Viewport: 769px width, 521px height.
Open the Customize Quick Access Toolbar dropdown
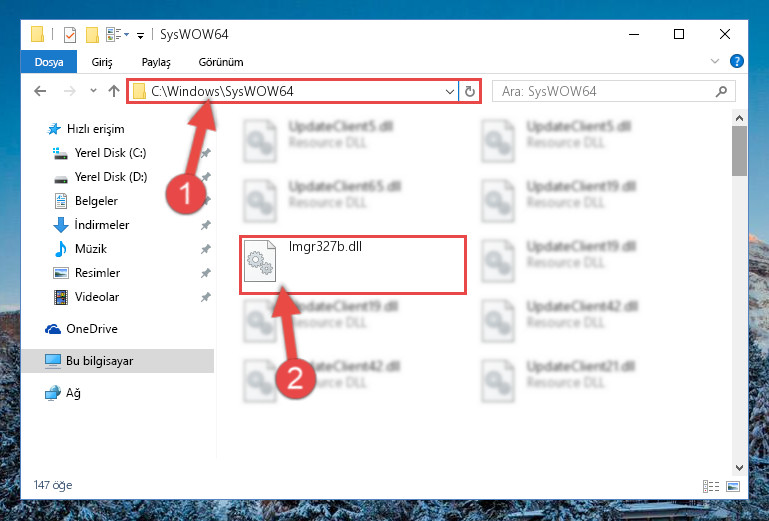[x=140, y=35]
